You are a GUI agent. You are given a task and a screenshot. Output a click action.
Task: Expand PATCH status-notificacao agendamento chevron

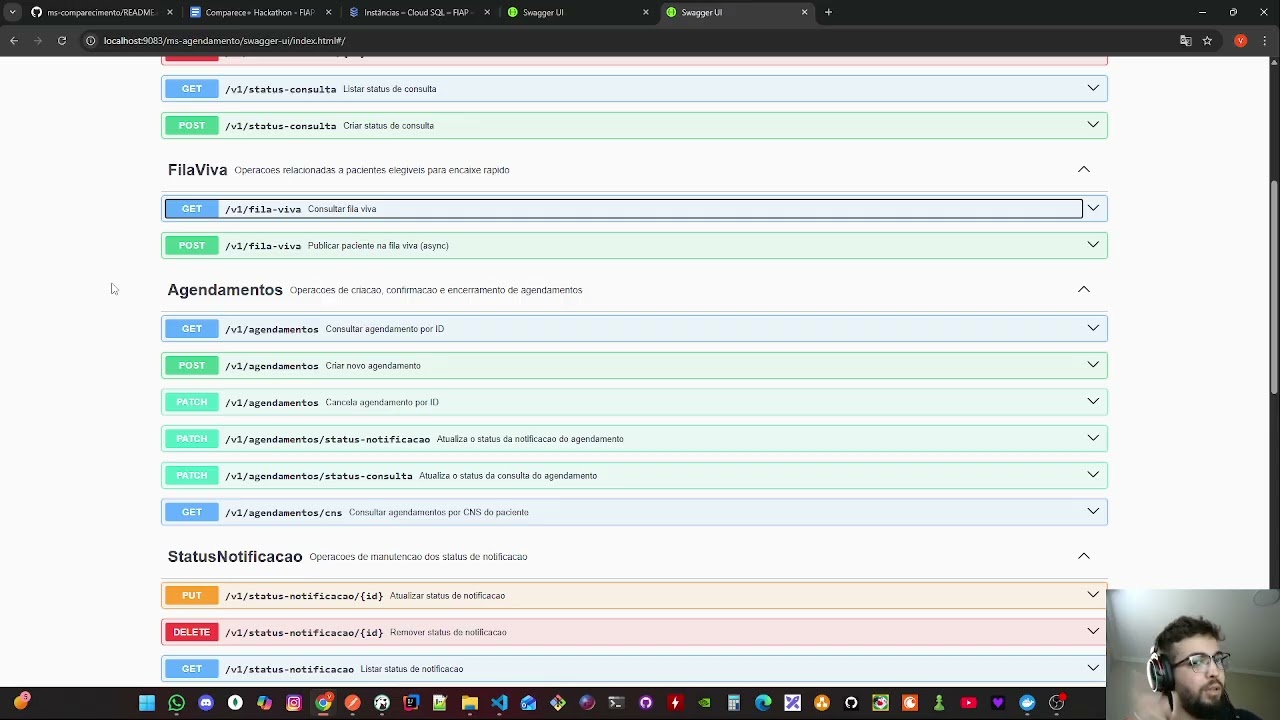(x=1093, y=438)
